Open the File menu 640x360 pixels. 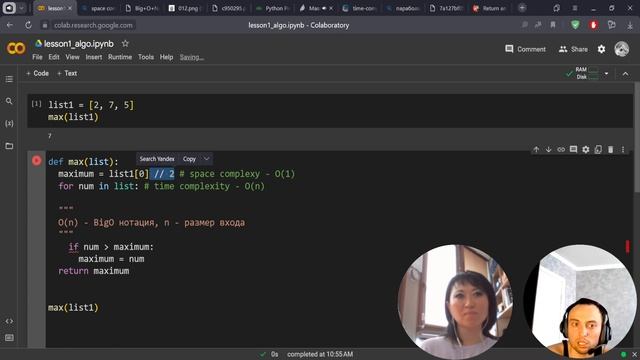(37, 57)
